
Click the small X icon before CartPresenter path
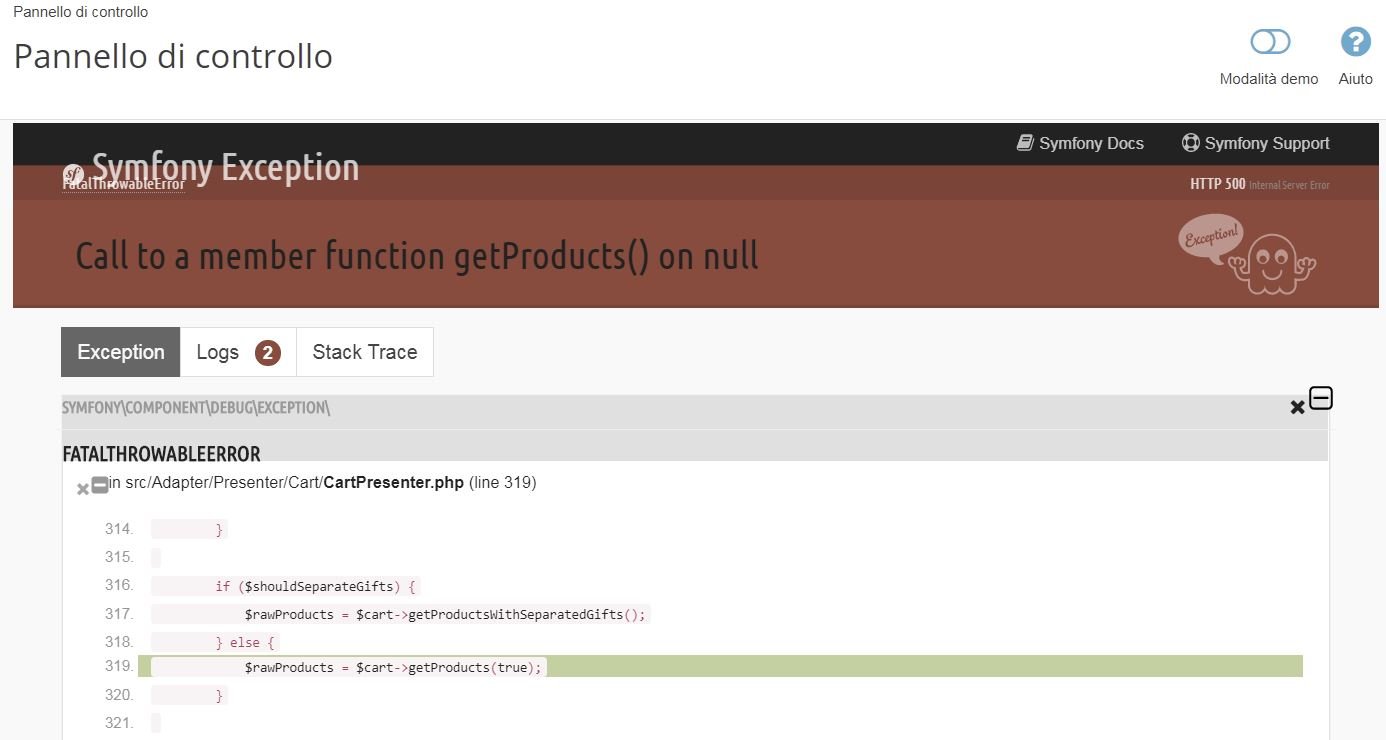[x=83, y=489]
